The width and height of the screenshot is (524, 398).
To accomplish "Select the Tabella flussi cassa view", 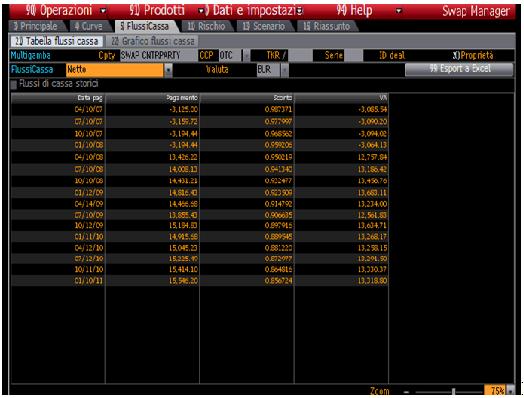I will click(57, 41).
